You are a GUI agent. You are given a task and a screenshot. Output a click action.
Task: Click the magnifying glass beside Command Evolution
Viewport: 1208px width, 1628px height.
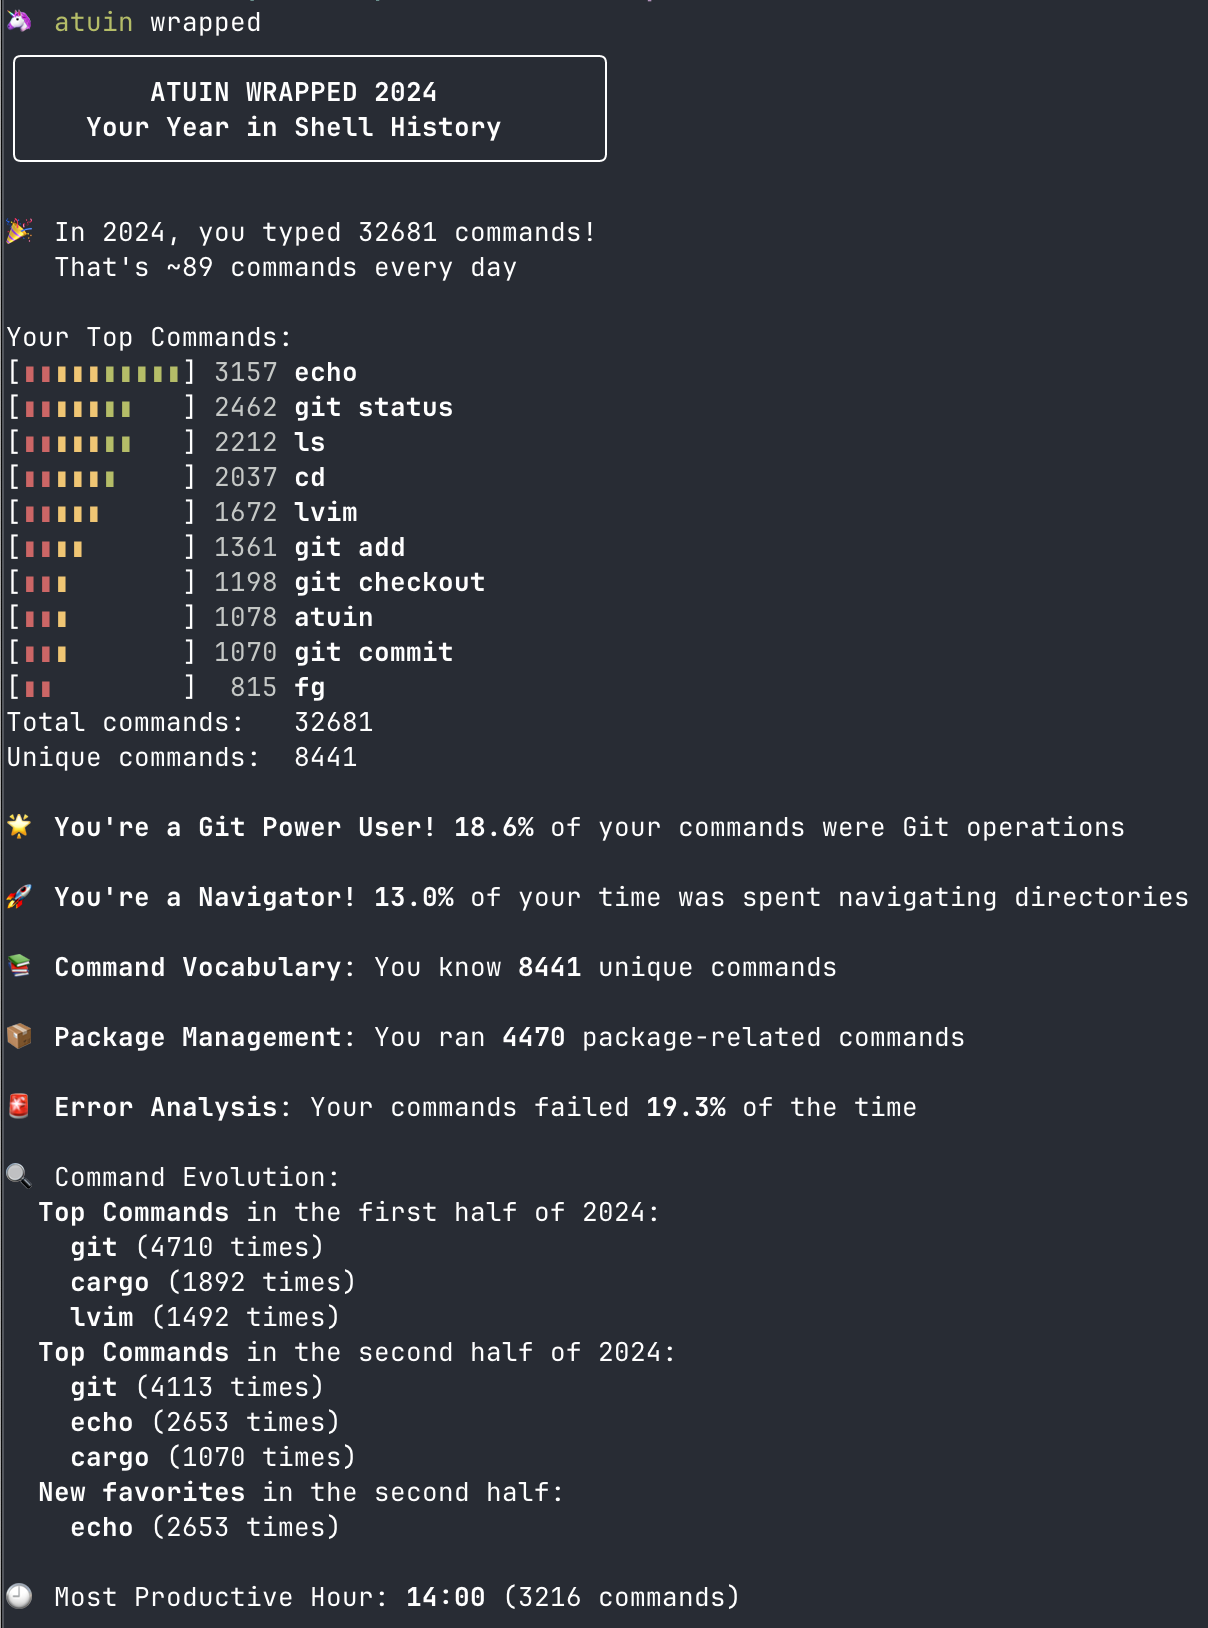click(x=19, y=1176)
